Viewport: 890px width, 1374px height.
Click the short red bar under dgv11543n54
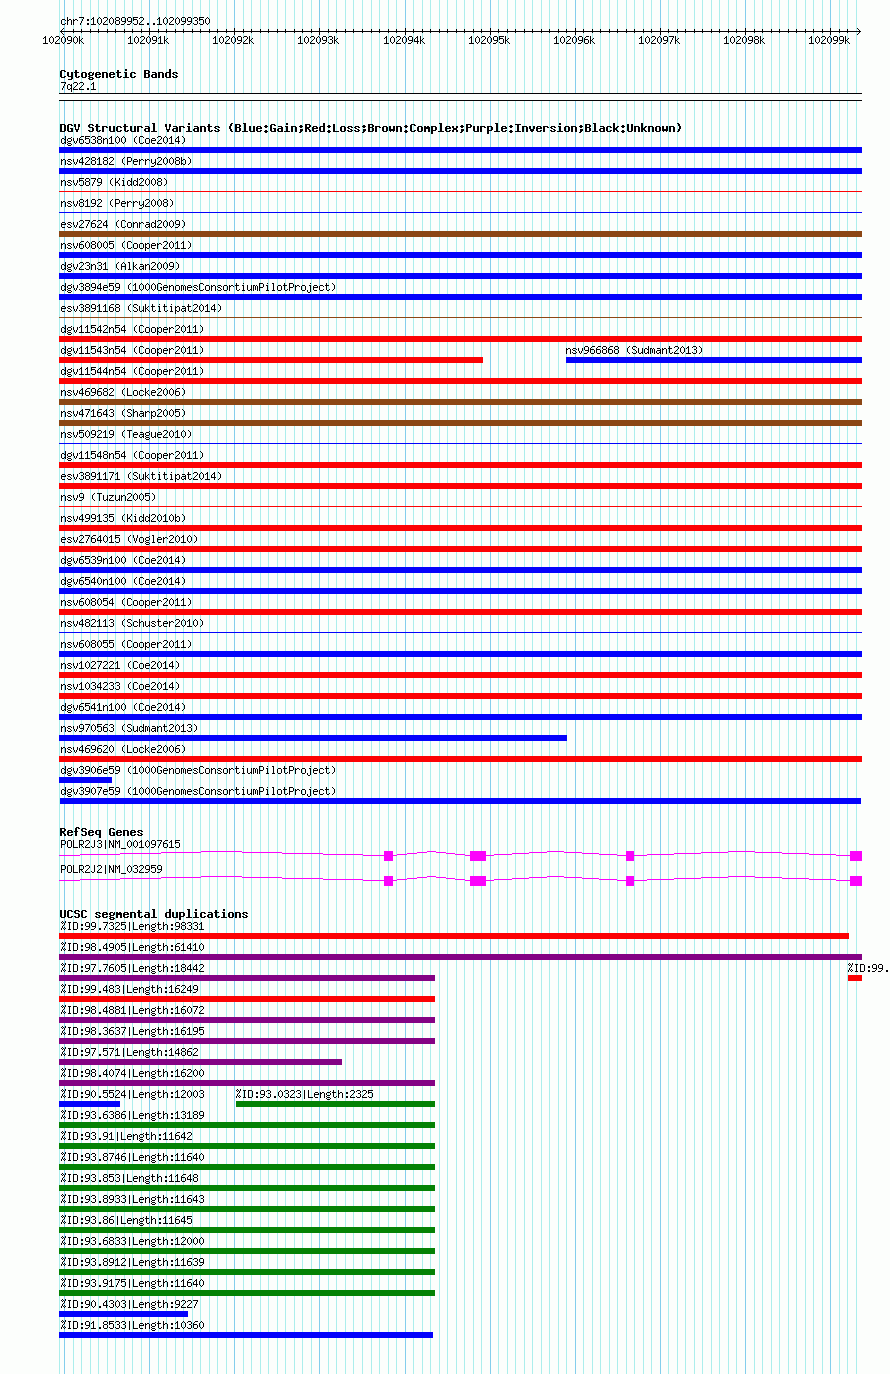tap(271, 360)
